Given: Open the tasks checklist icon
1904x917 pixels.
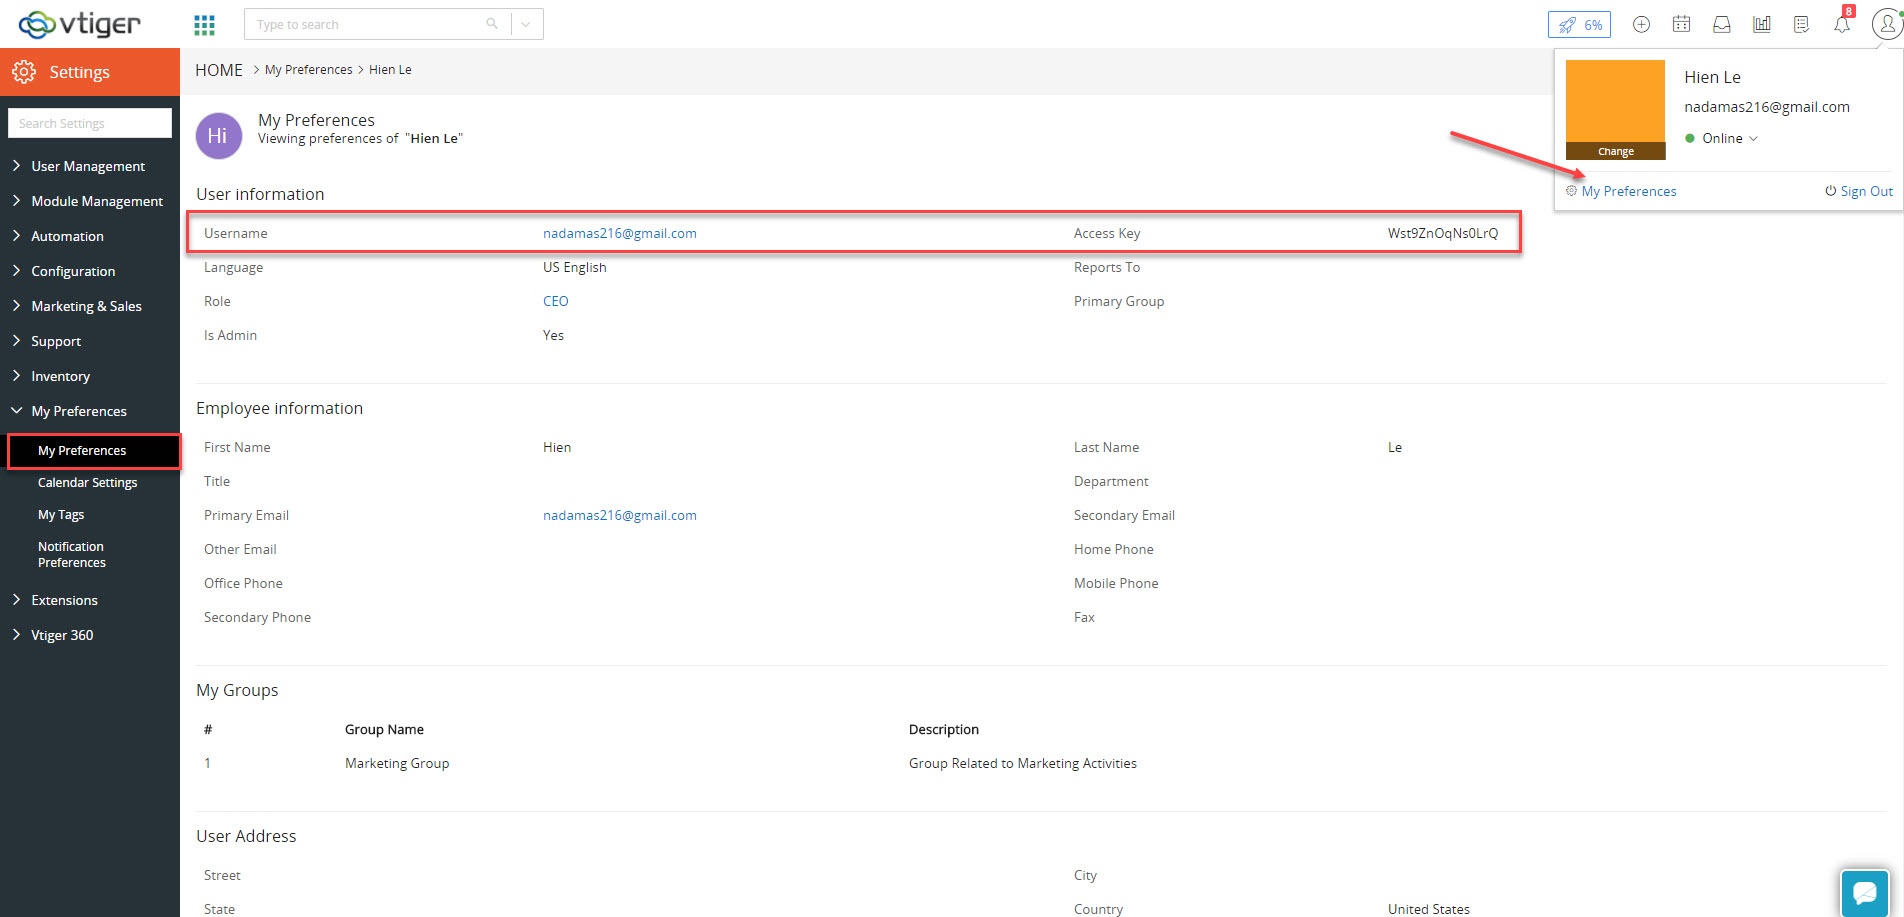Looking at the screenshot, I should pos(1801,24).
